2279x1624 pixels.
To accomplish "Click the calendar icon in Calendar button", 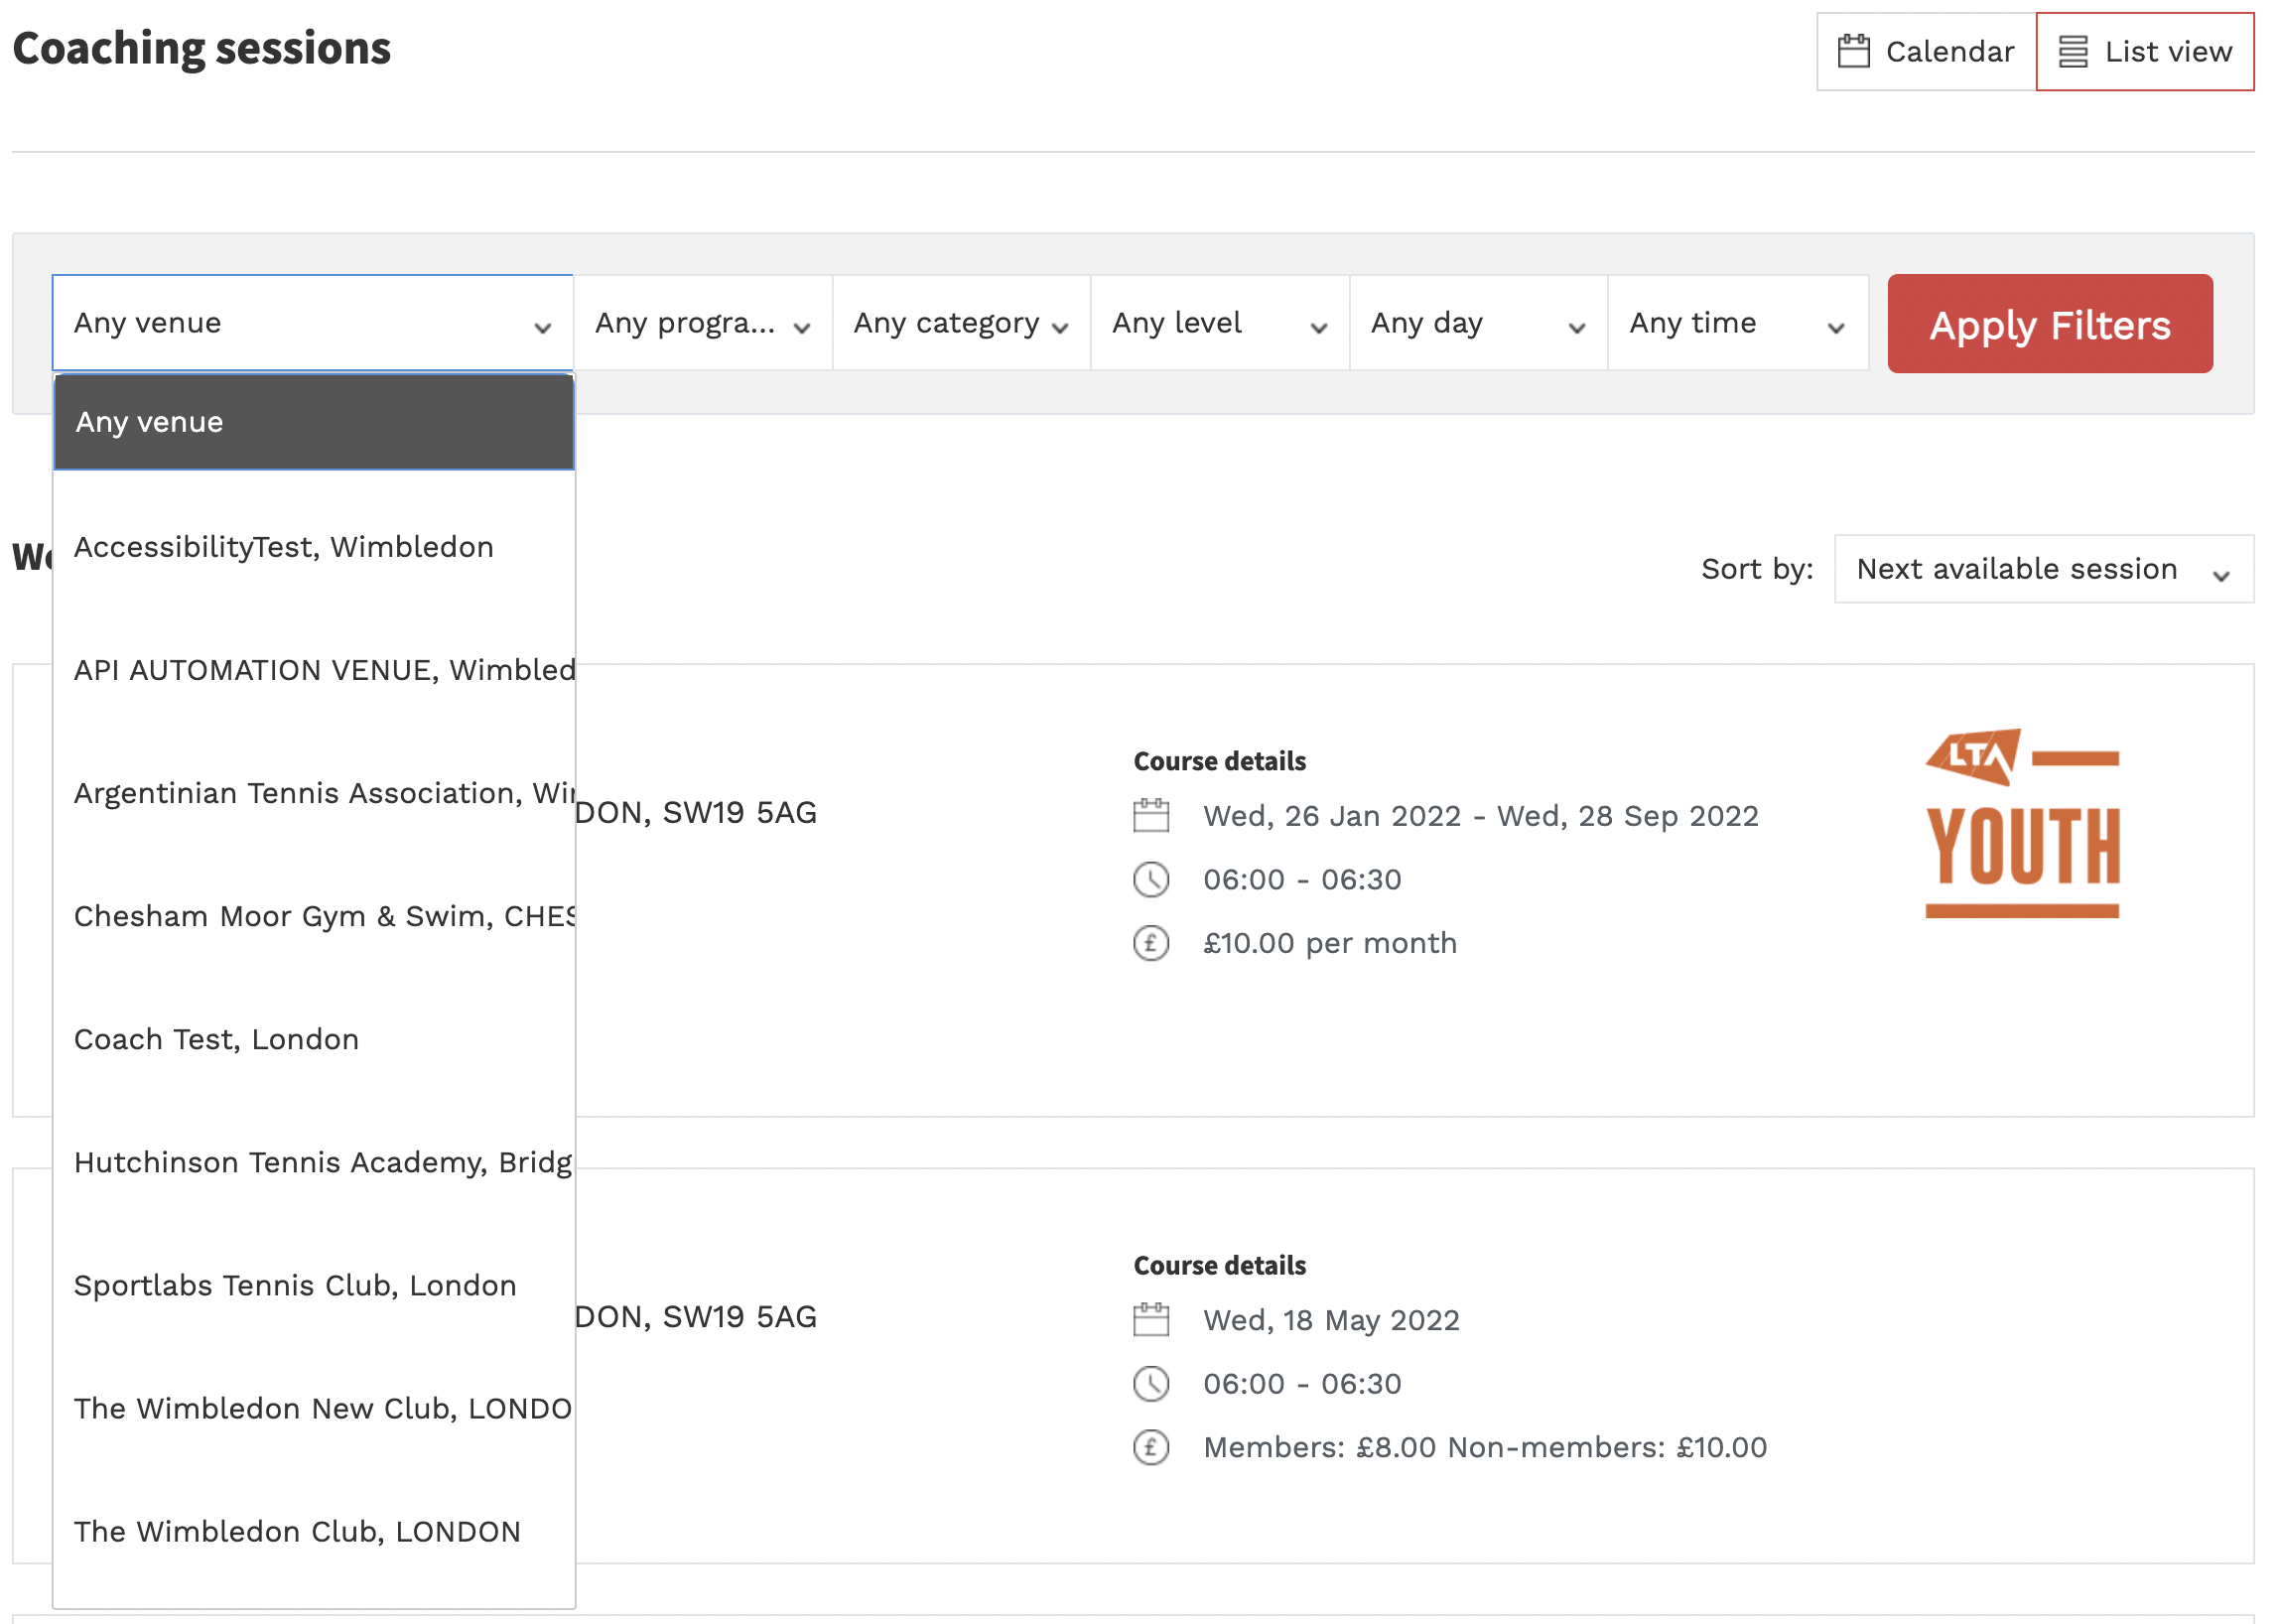I will coord(1852,51).
